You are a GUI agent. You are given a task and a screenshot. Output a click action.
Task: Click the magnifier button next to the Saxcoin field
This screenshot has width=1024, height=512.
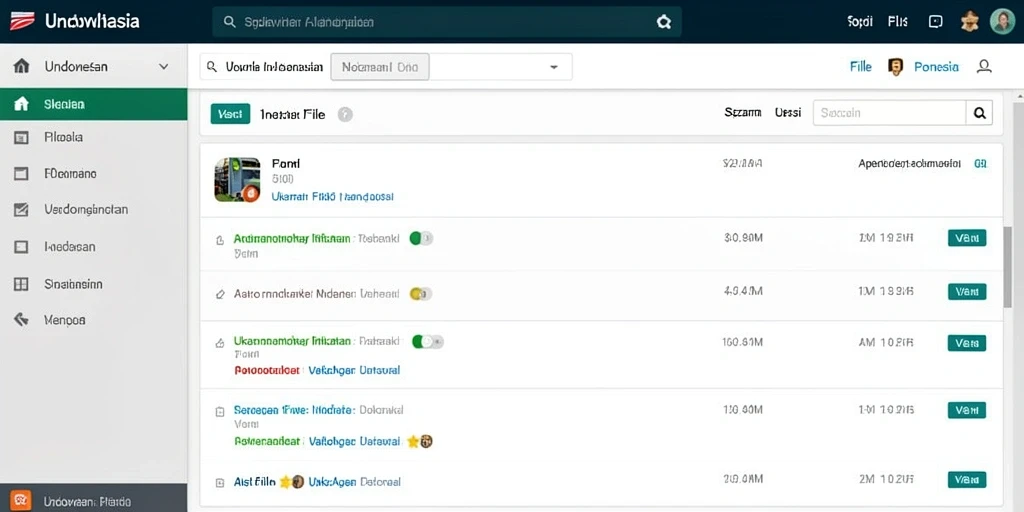point(979,113)
